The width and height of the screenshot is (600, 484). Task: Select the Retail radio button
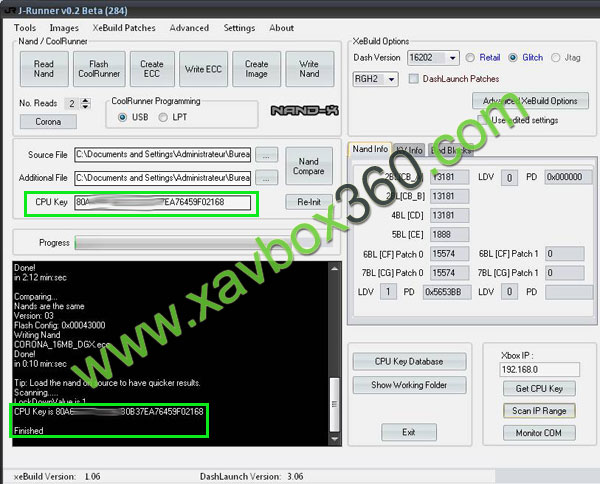pyautogui.click(x=470, y=58)
